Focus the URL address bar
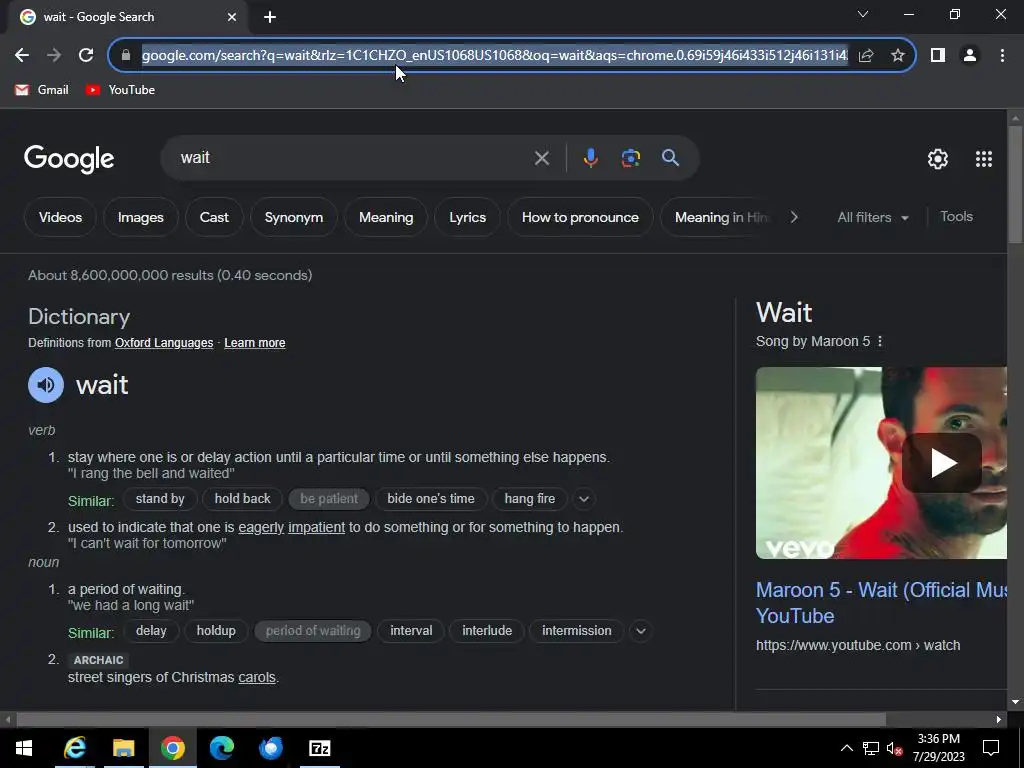Viewport: 1024px width, 768px height. point(494,56)
